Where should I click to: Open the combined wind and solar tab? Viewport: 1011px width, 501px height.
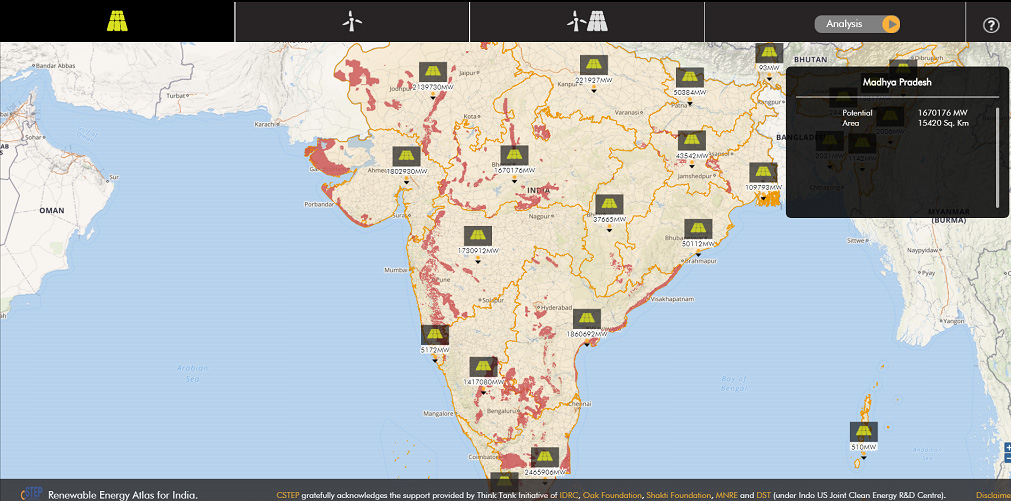pos(587,21)
